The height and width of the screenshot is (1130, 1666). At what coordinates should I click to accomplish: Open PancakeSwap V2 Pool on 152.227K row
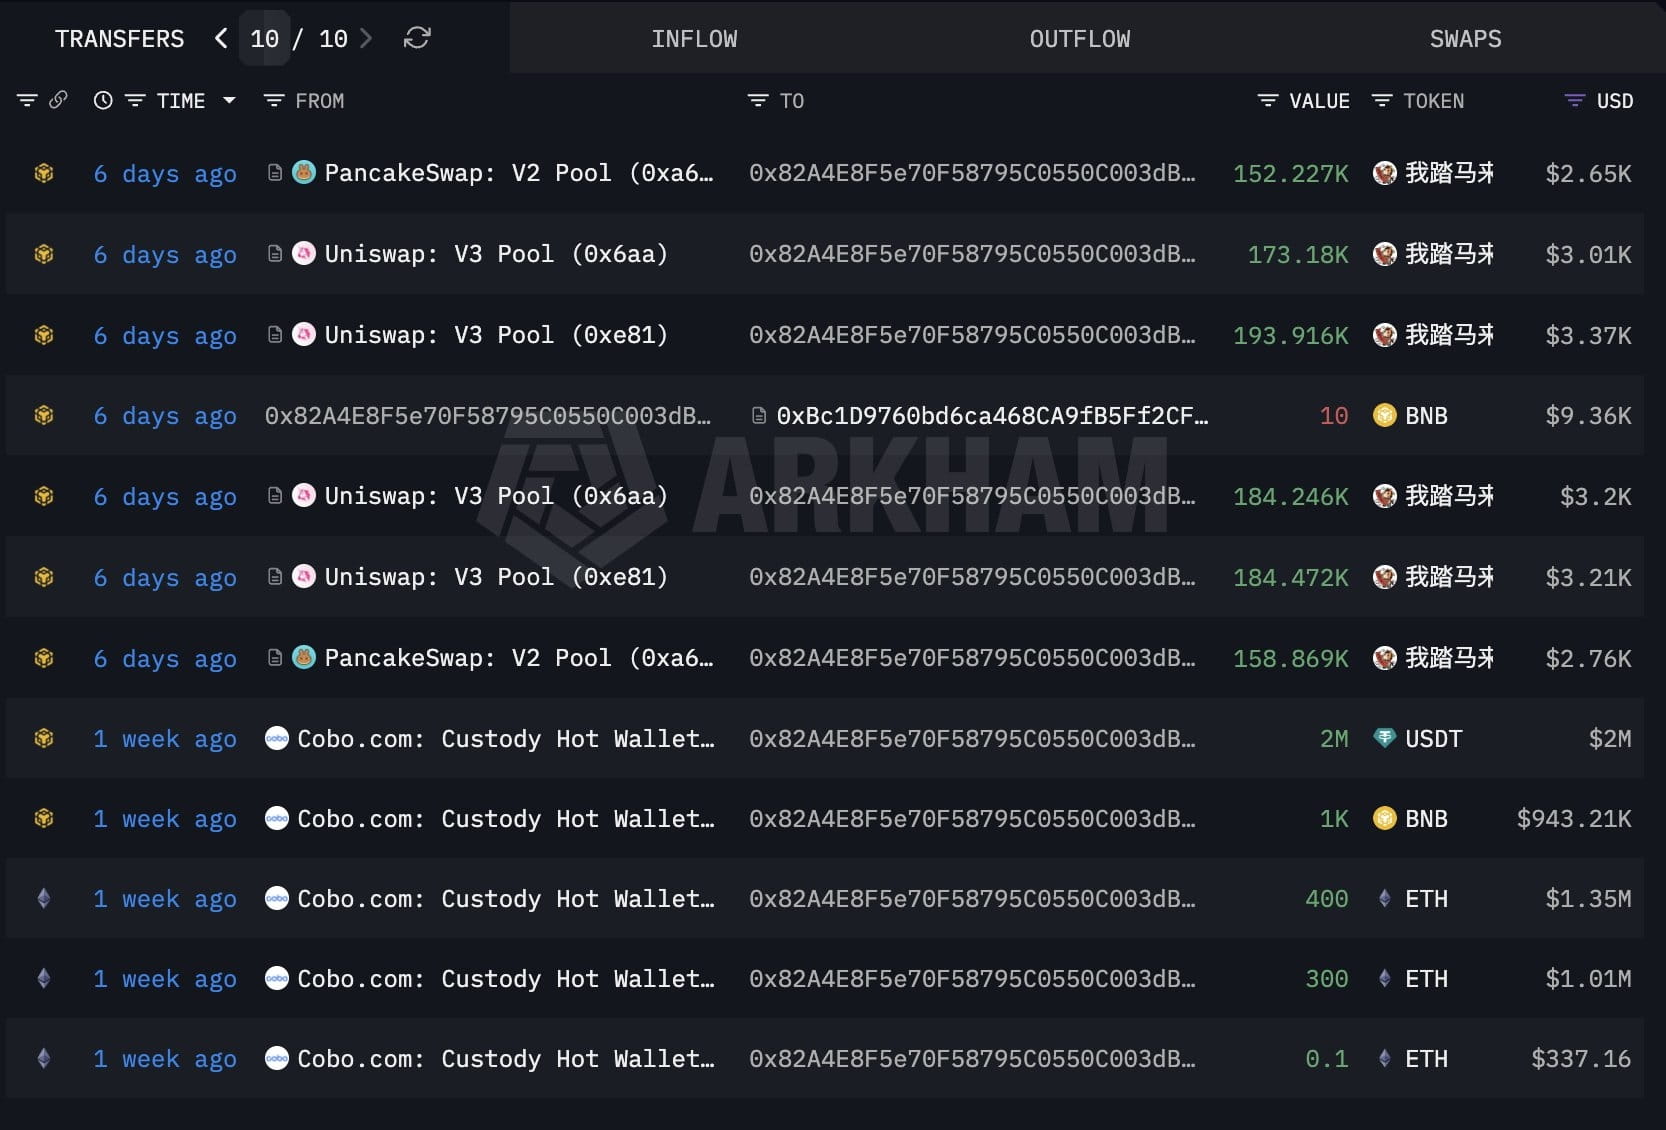coord(519,173)
